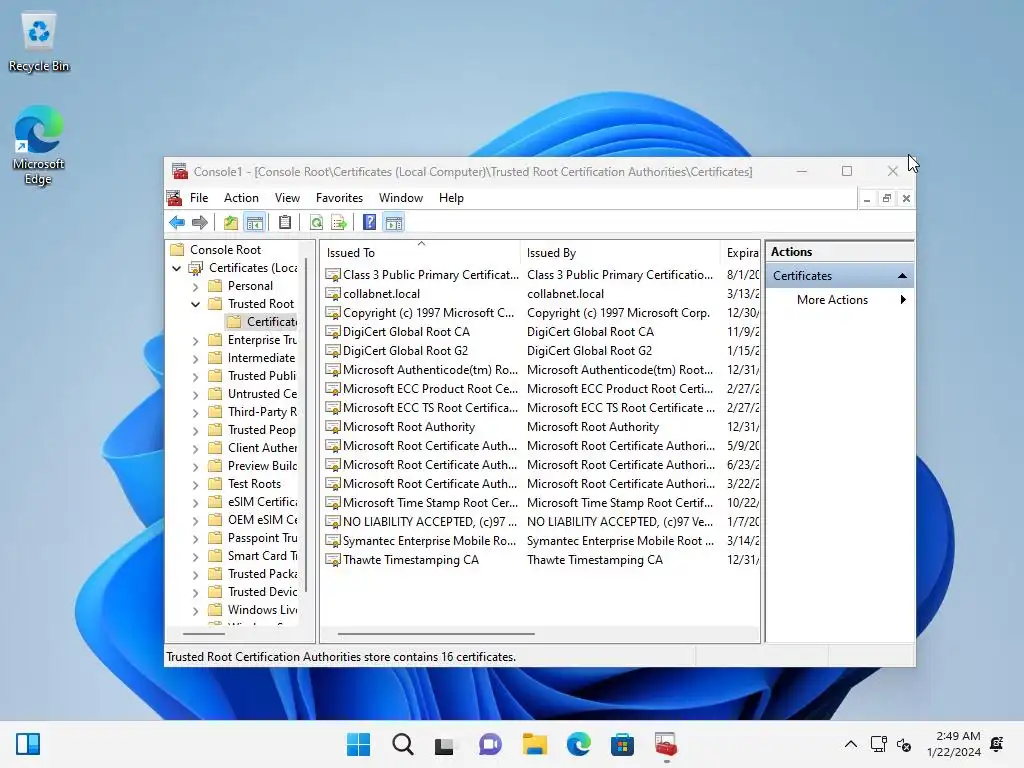Open Recycle Bin desktop icon
This screenshot has width=1024, height=768.
(39, 42)
